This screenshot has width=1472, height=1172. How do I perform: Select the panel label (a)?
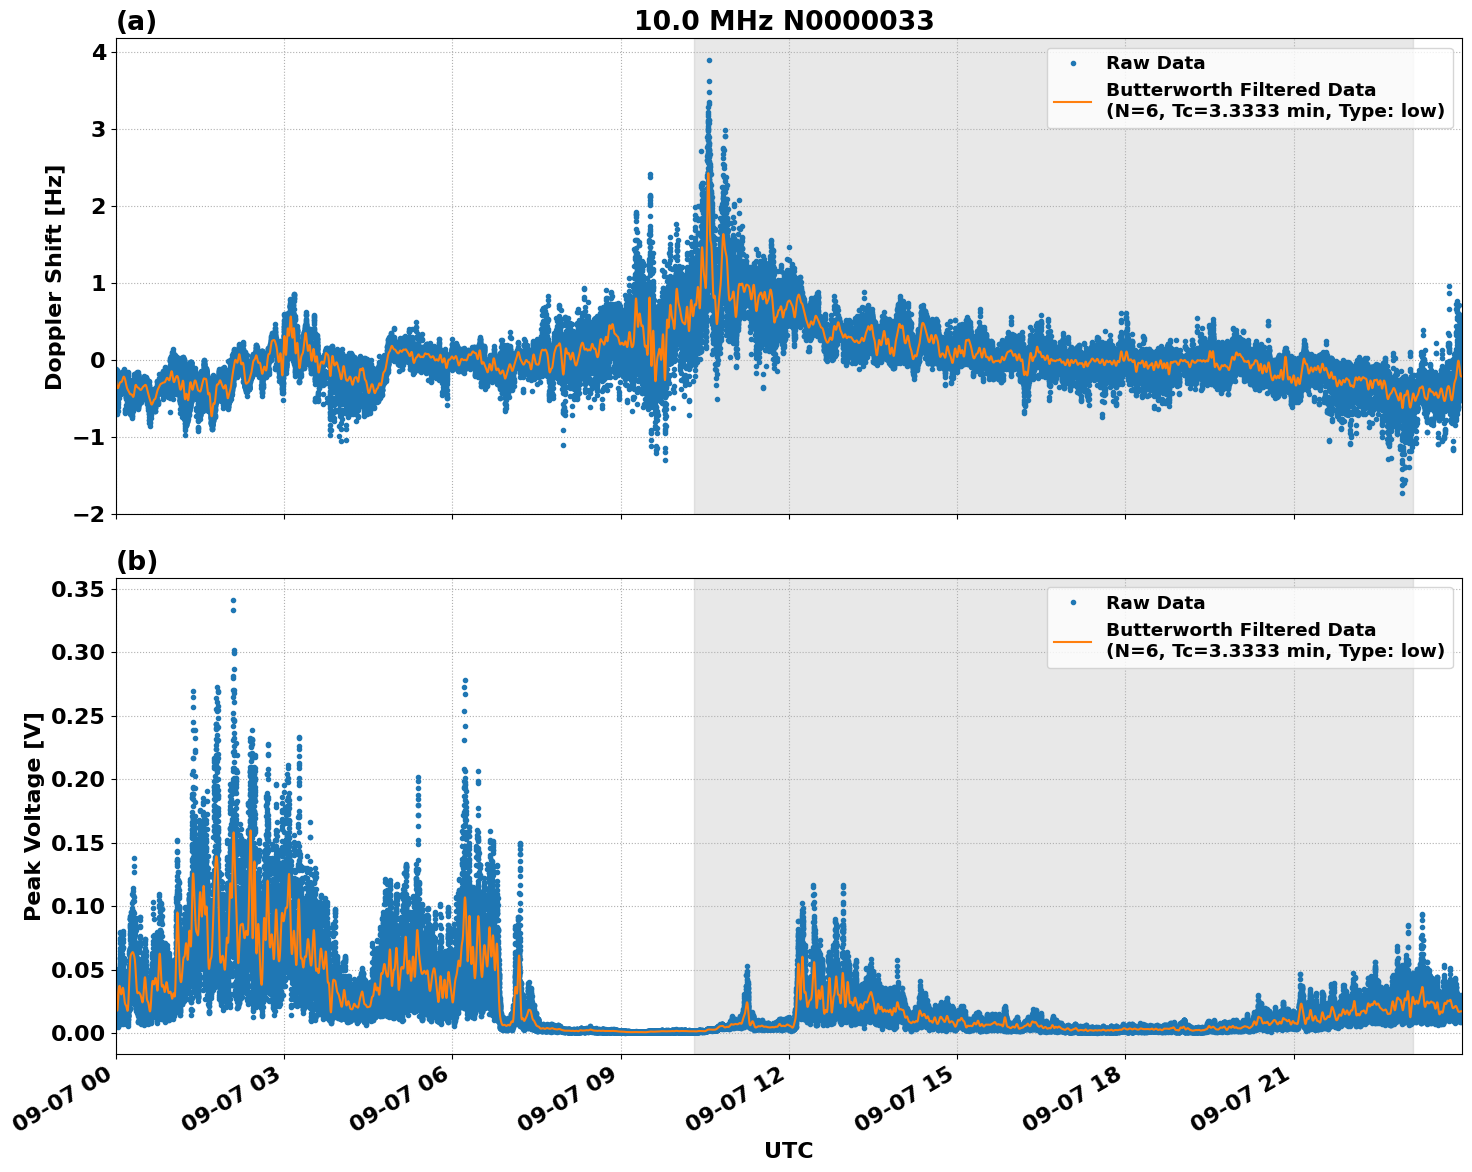[x=138, y=19]
